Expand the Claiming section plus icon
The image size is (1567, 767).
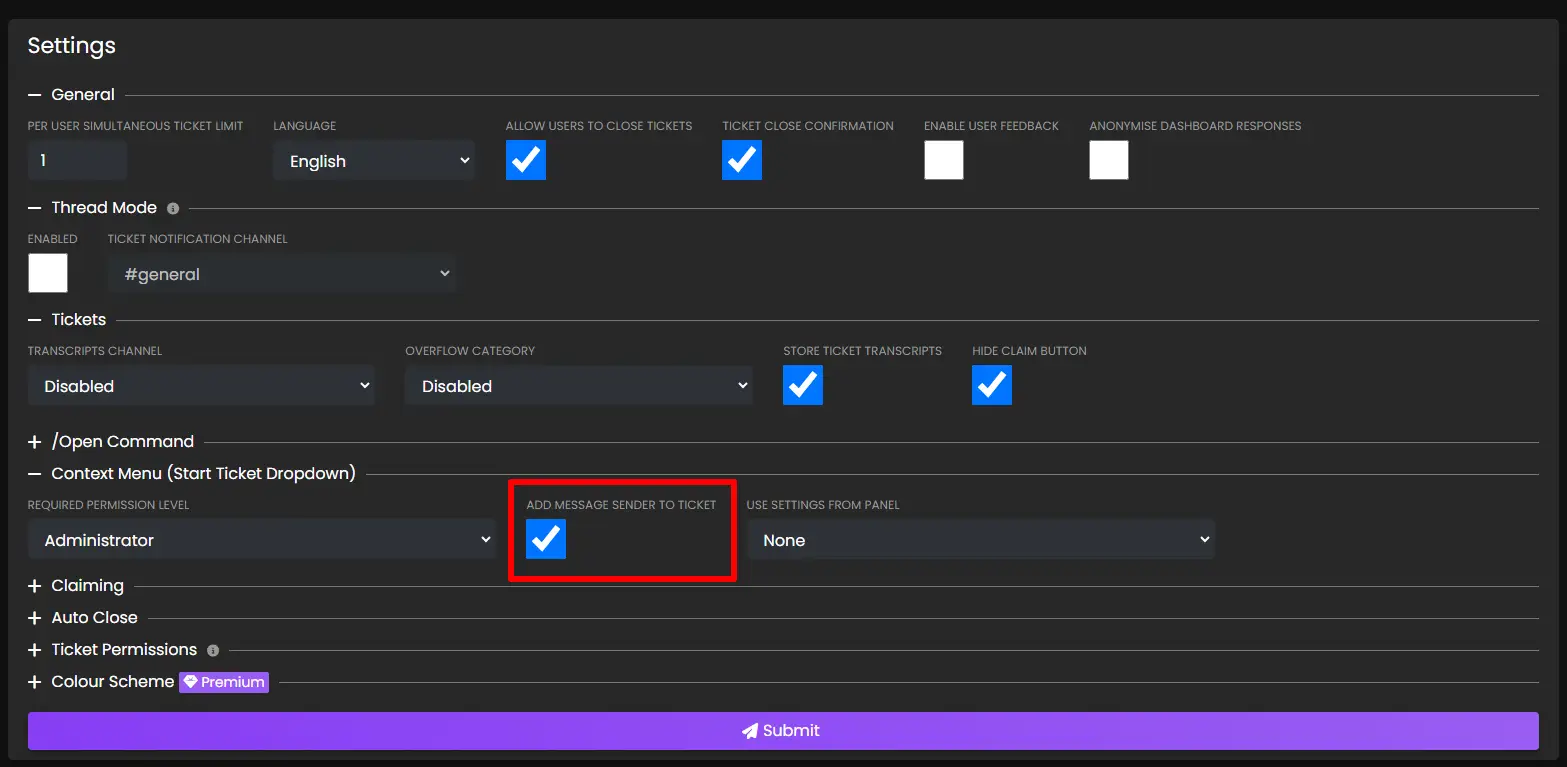[35, 586]
